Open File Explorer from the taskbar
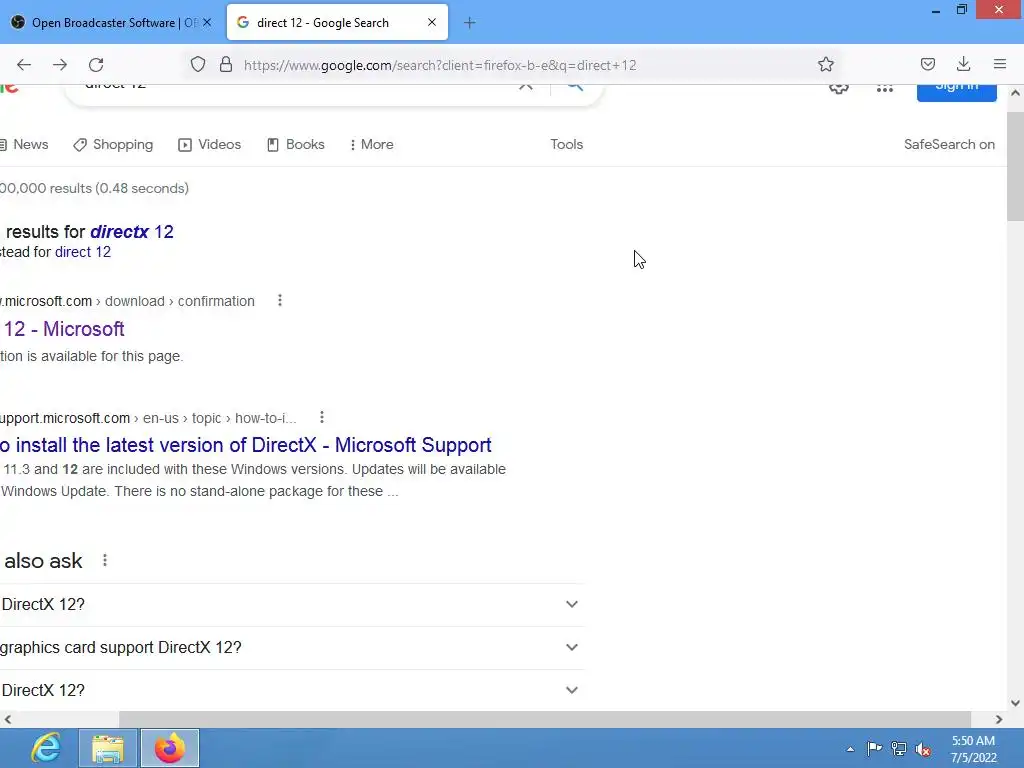This screenshot has width=1024, height=768. coord(108,748)
